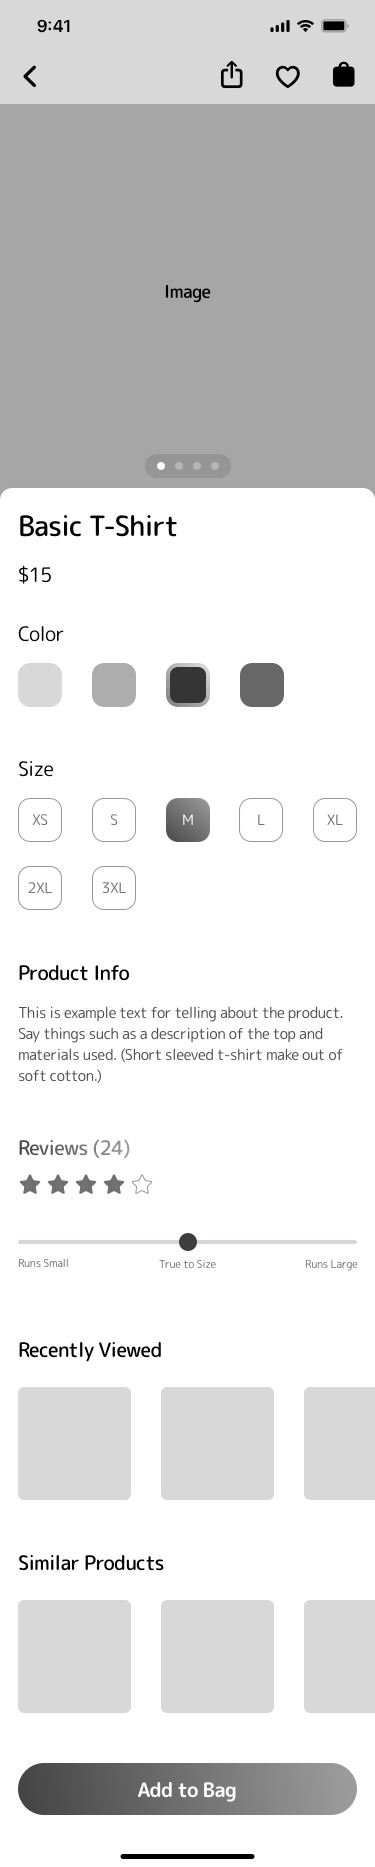Choose size XL option
Image resolution: width=375 pixels, height=1867 pixels.
(335, 820)
